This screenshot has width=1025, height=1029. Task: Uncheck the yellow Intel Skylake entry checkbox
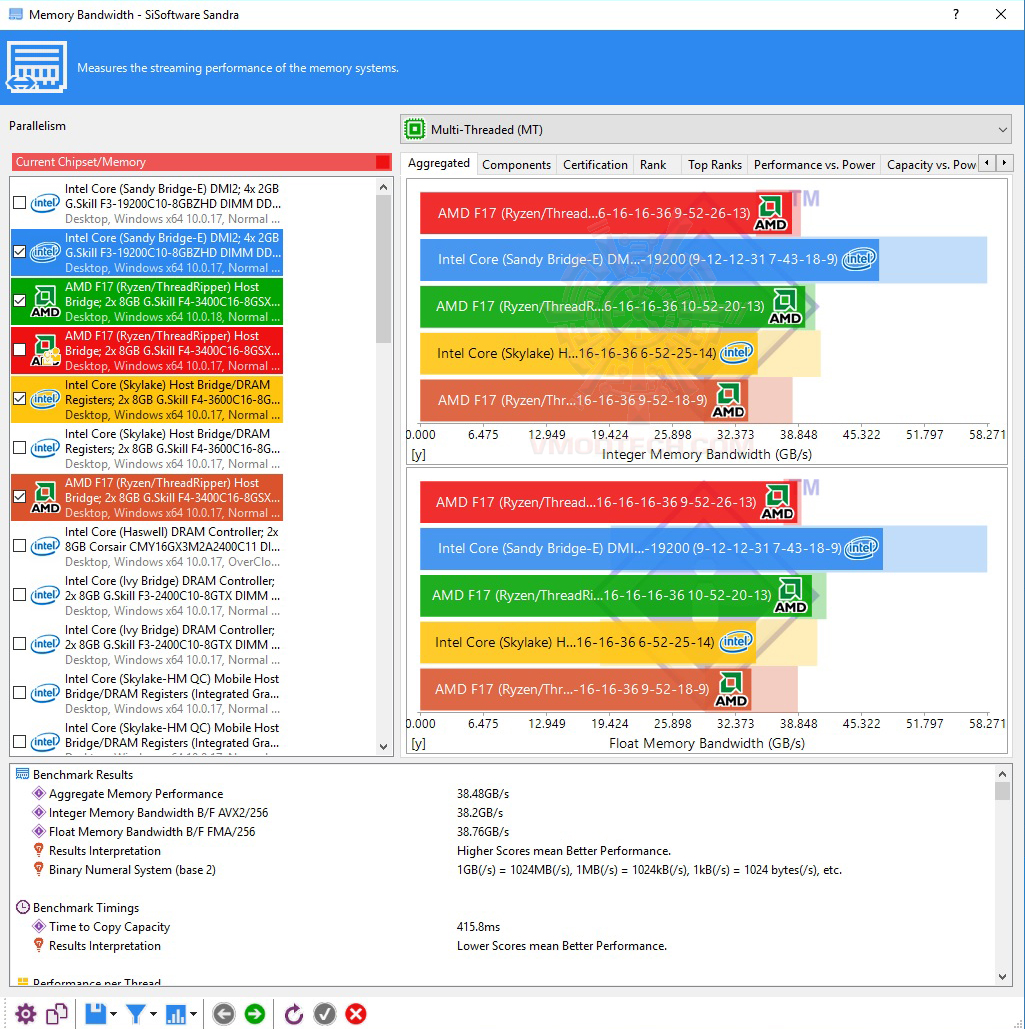(x=20, y=398)
